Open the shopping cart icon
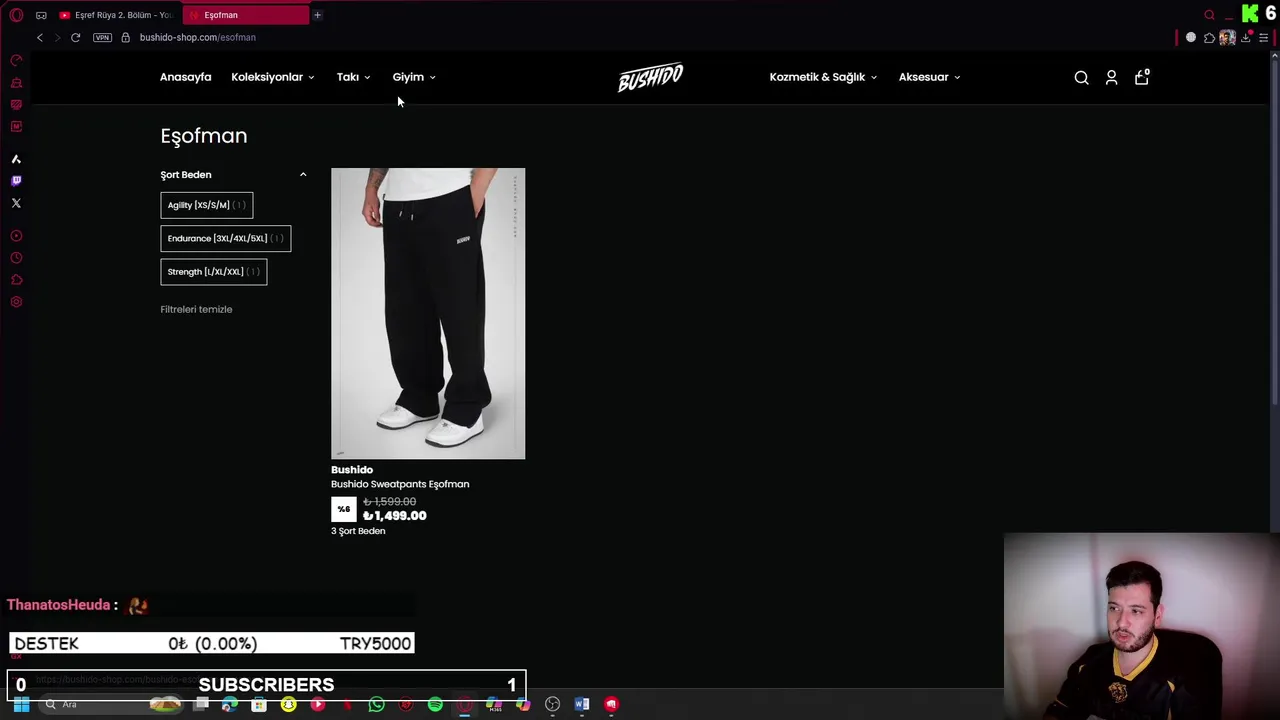The width and height of the screenshot is (1280, 720). [x=1142, y=77]
